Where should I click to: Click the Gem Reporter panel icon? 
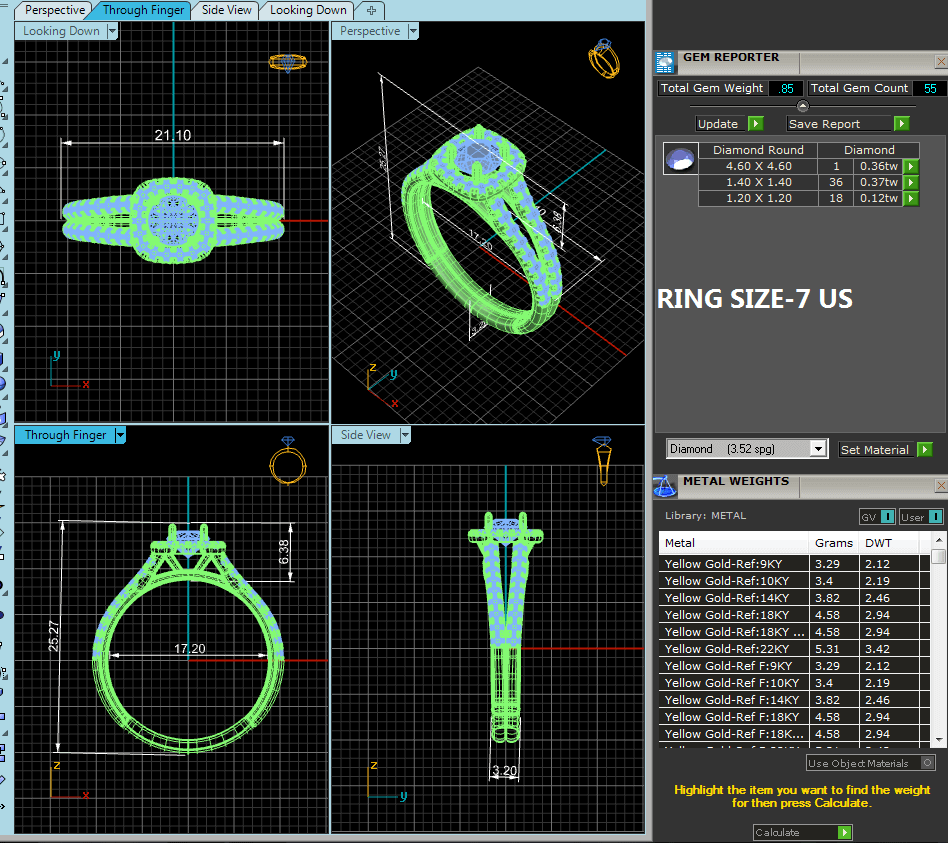pyautogui.click(x=665, y=62)
